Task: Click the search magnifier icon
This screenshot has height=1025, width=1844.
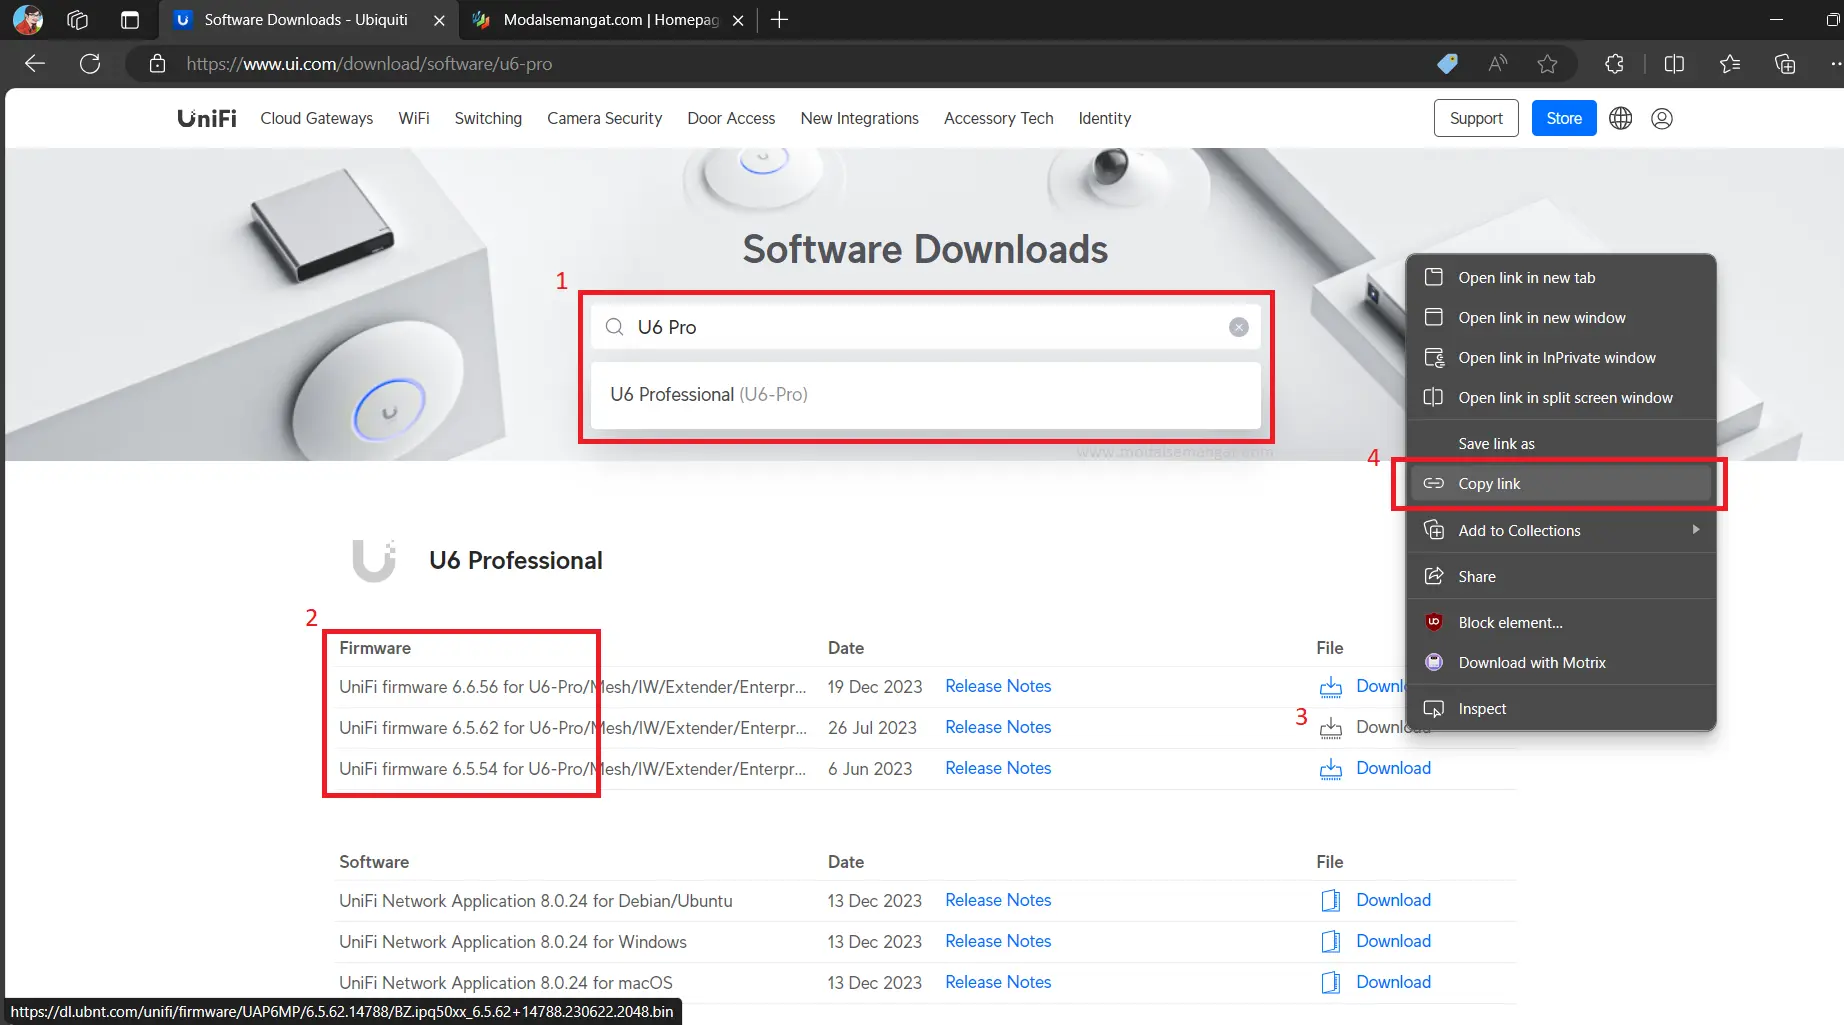Action: pos(615,327)
